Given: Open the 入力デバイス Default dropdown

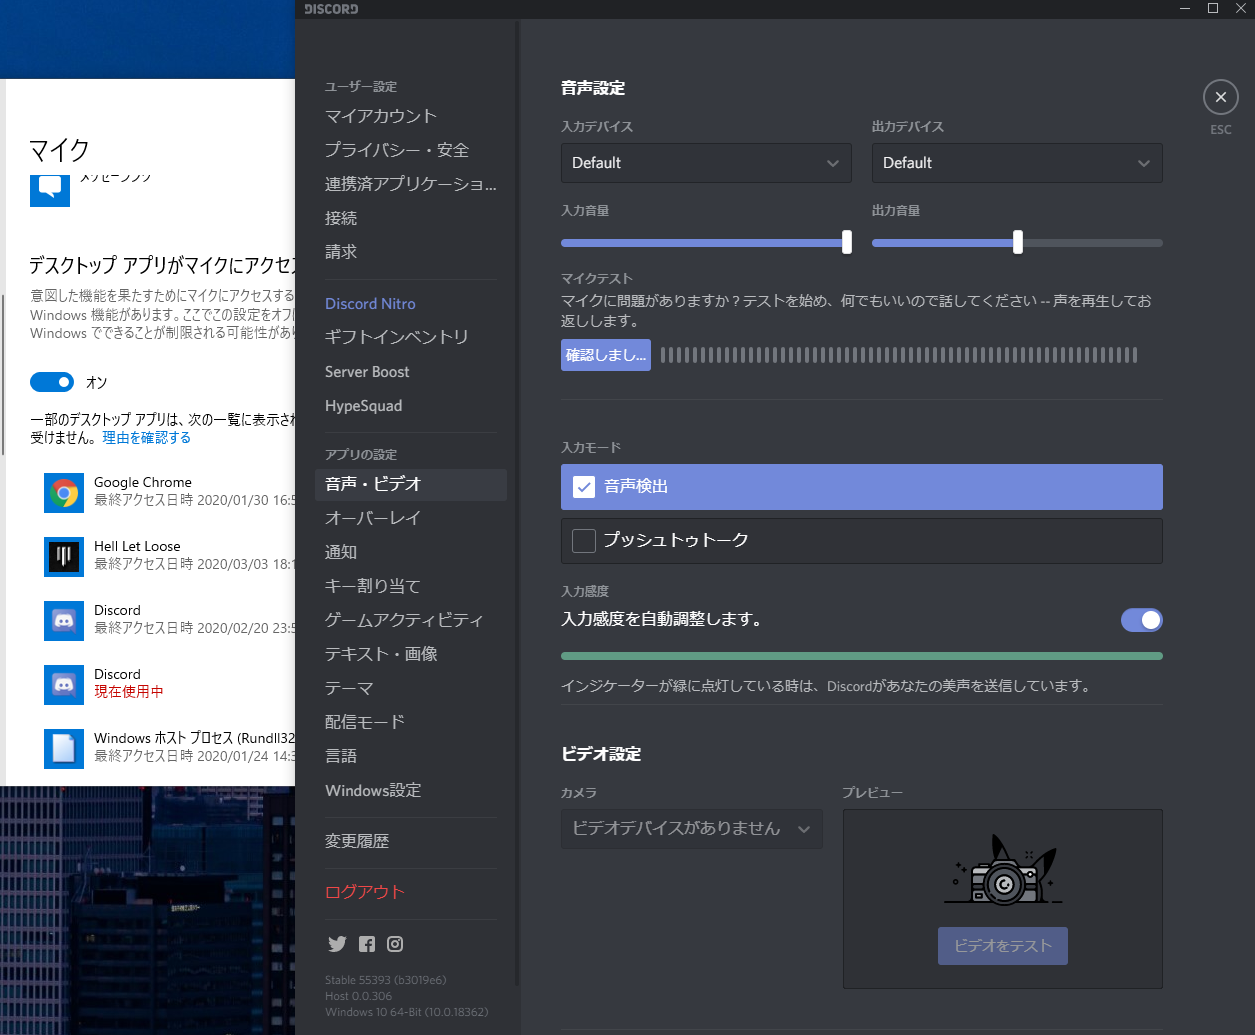Looking at the screenshot, I should click(x=706, y=163).
